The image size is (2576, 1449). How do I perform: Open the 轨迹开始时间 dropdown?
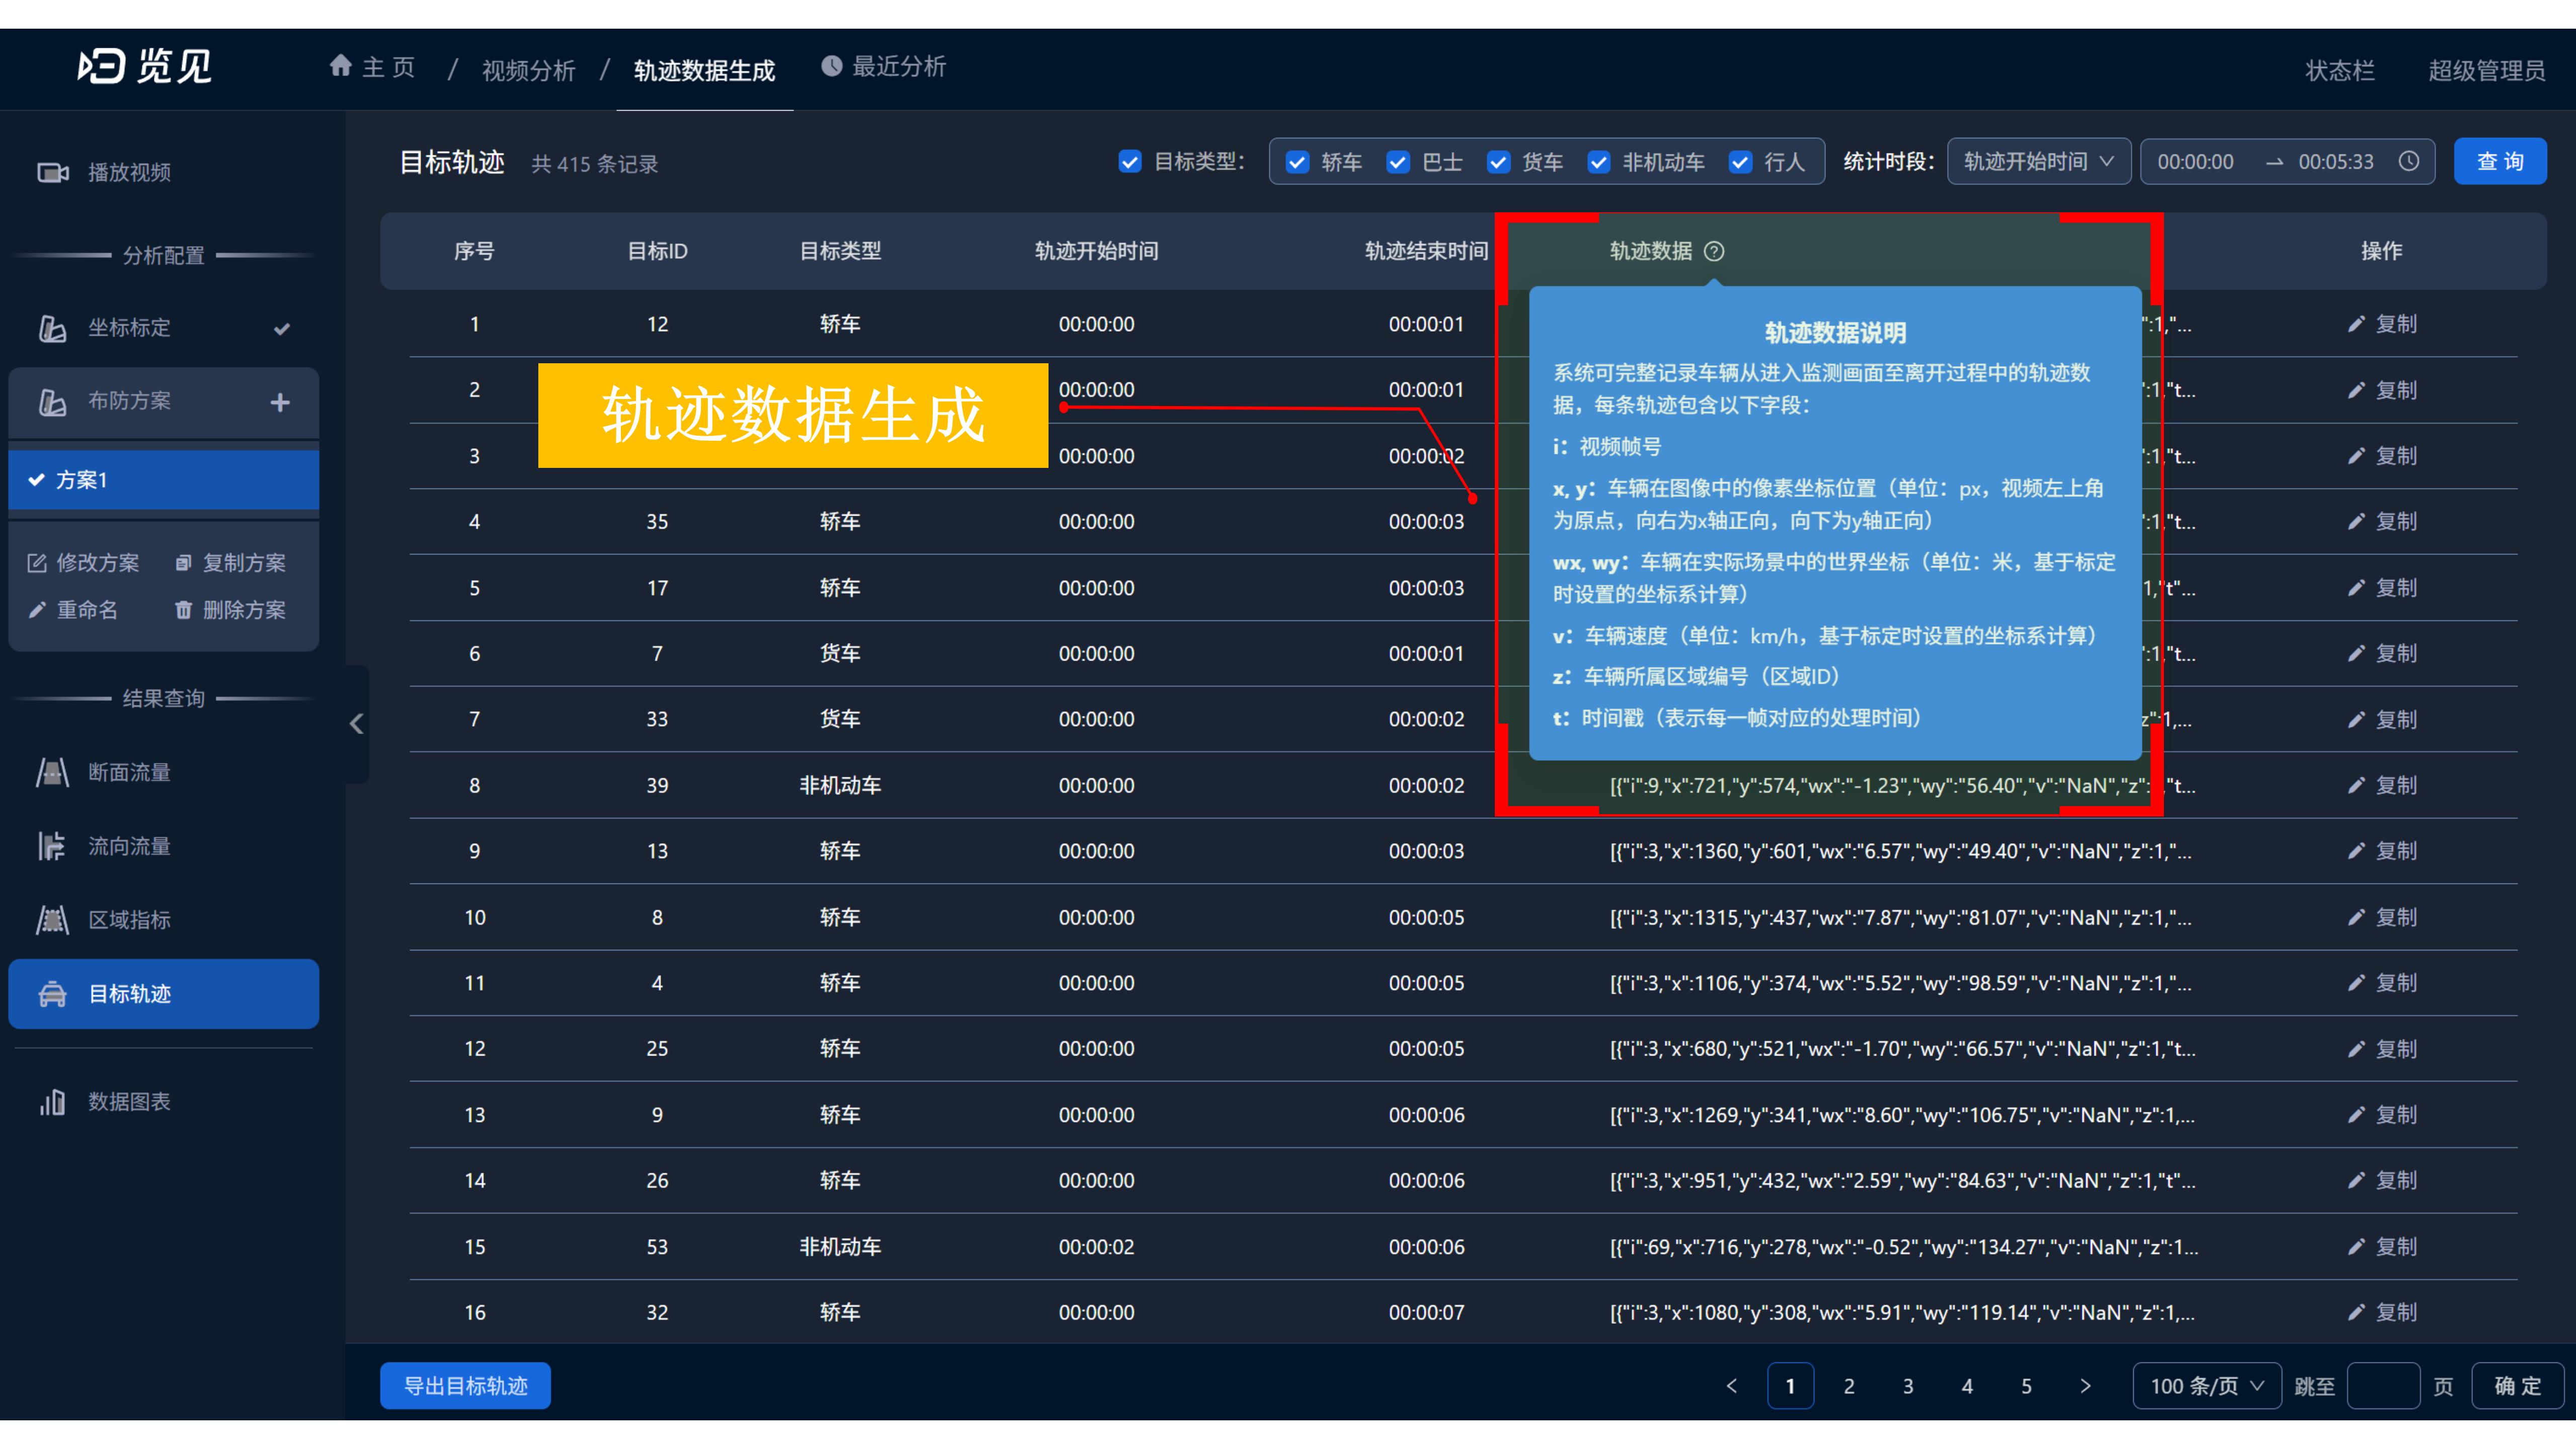coord(2038,161)
